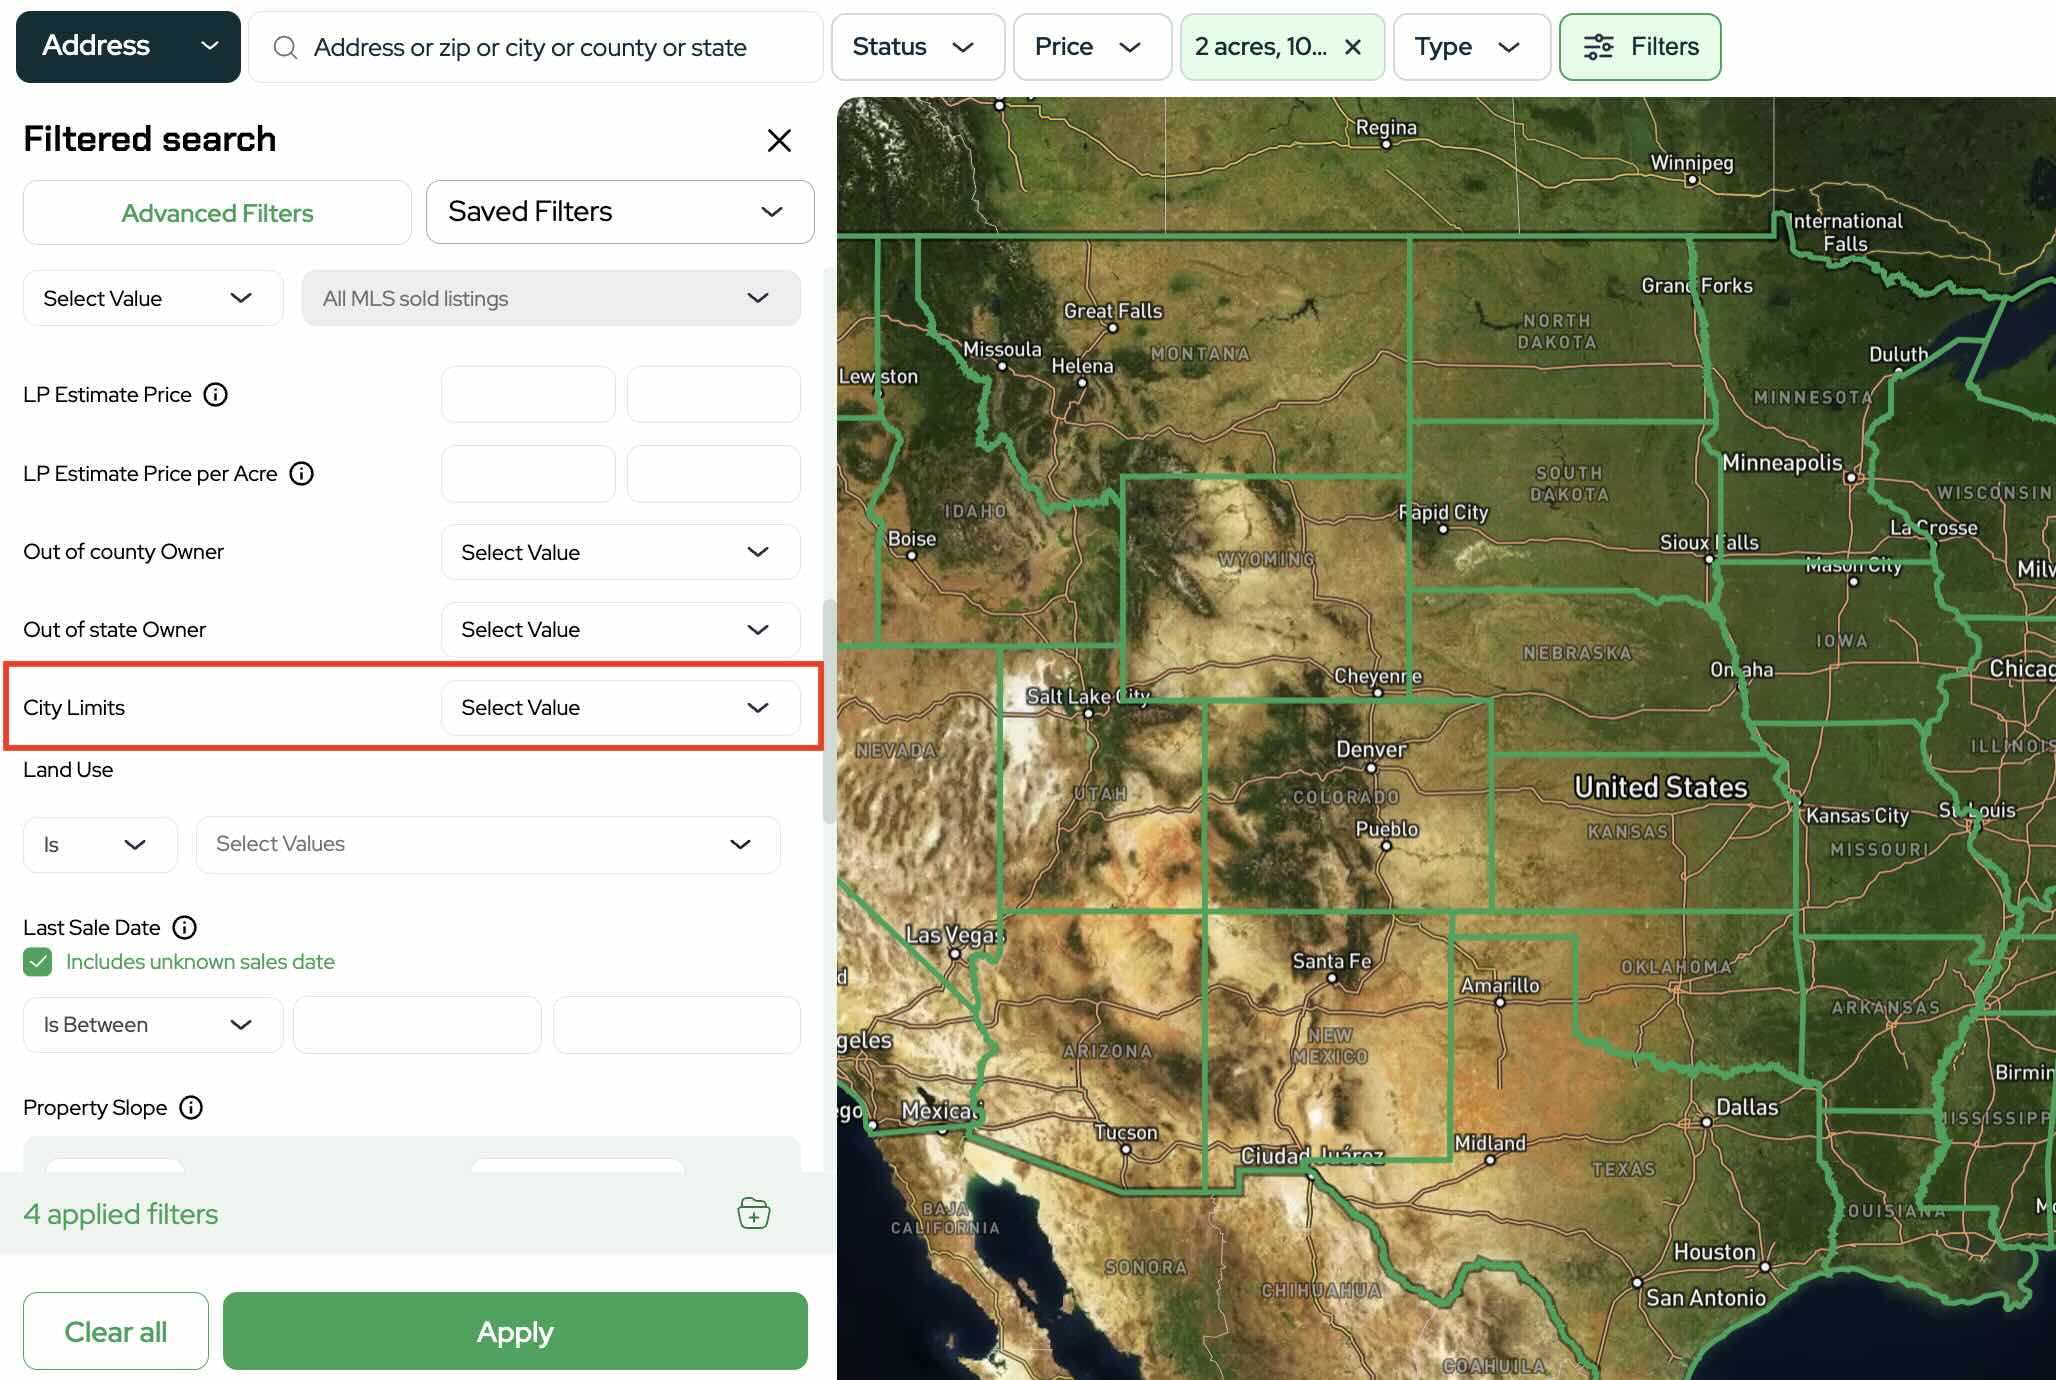The image size is (2056, 1380).
Task: Click the Clear all button
Action: tap(116, 1331)
